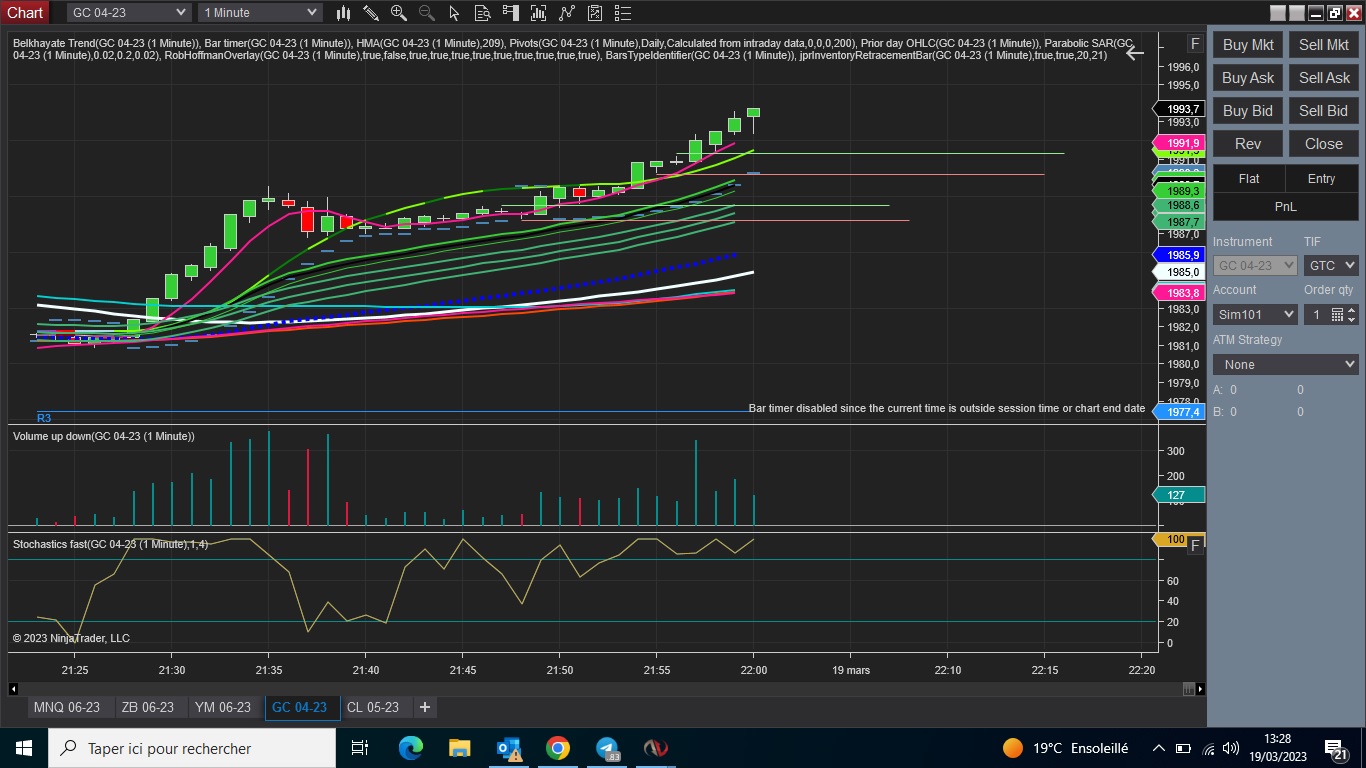Image resolution: width=1366 pixels, height=768 pixels.
Task: Open the bar type candlestick icon
Action: point(343,13)
